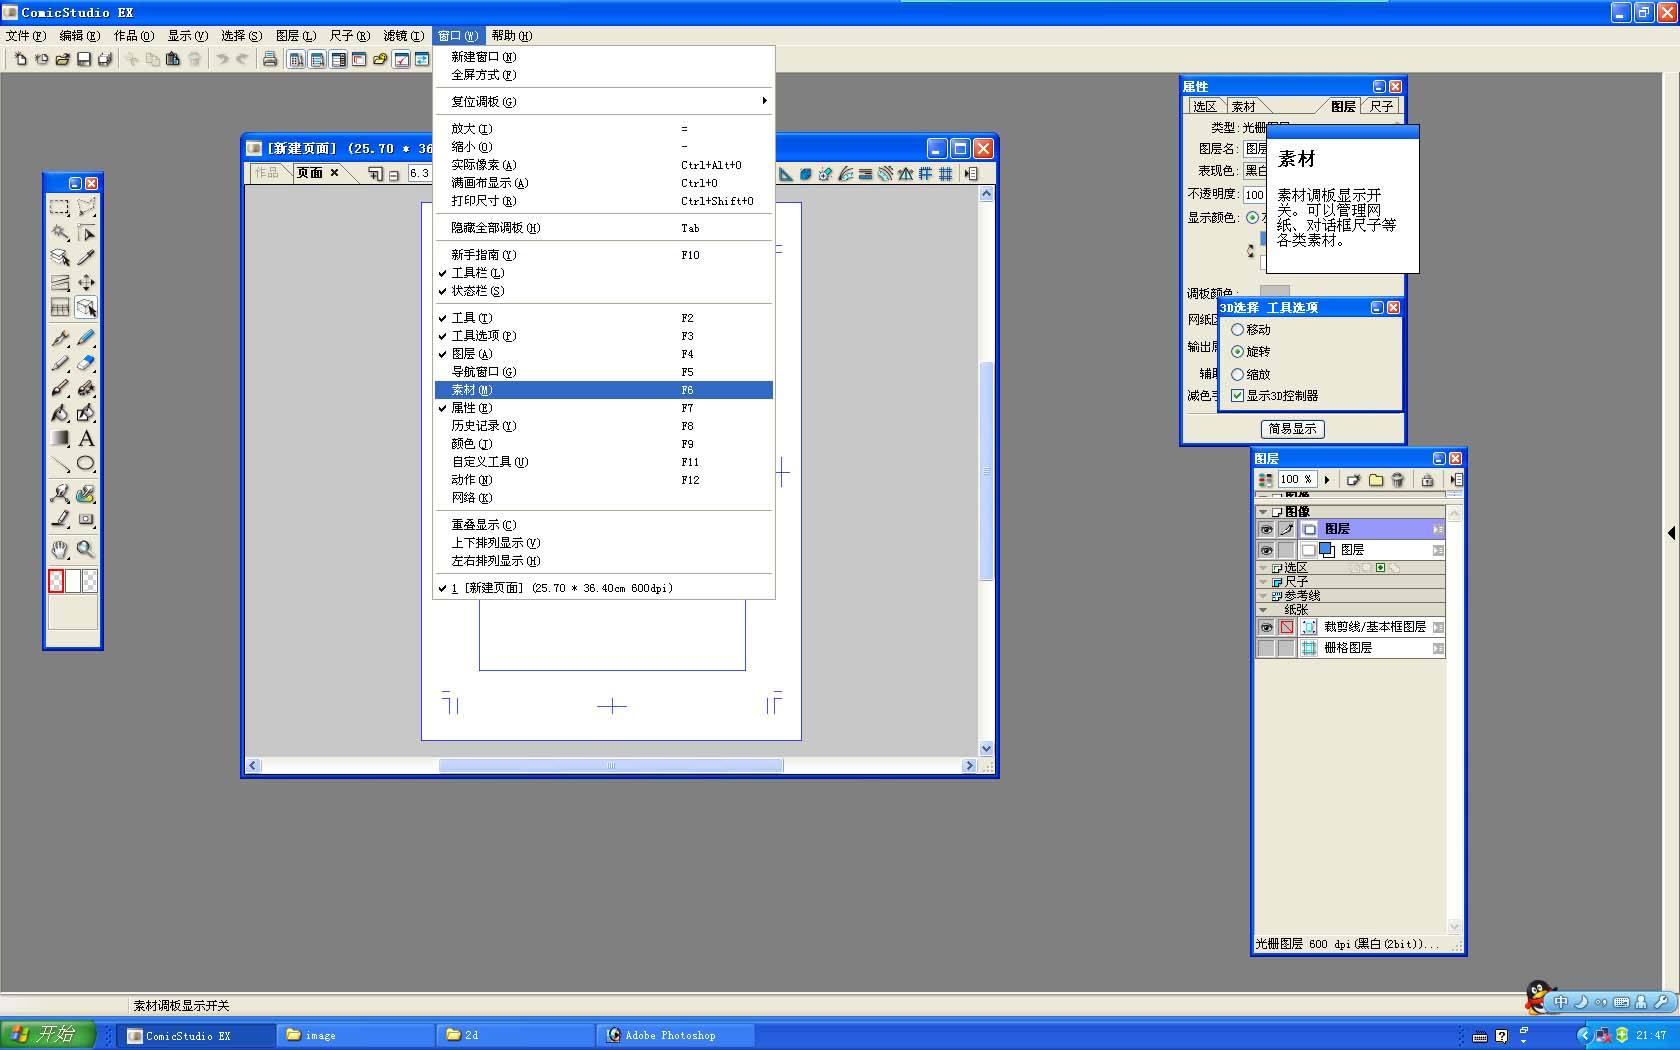Collapse the 图像 layer group
Screen dimensions: 1680x1050
click(1263, 512)
